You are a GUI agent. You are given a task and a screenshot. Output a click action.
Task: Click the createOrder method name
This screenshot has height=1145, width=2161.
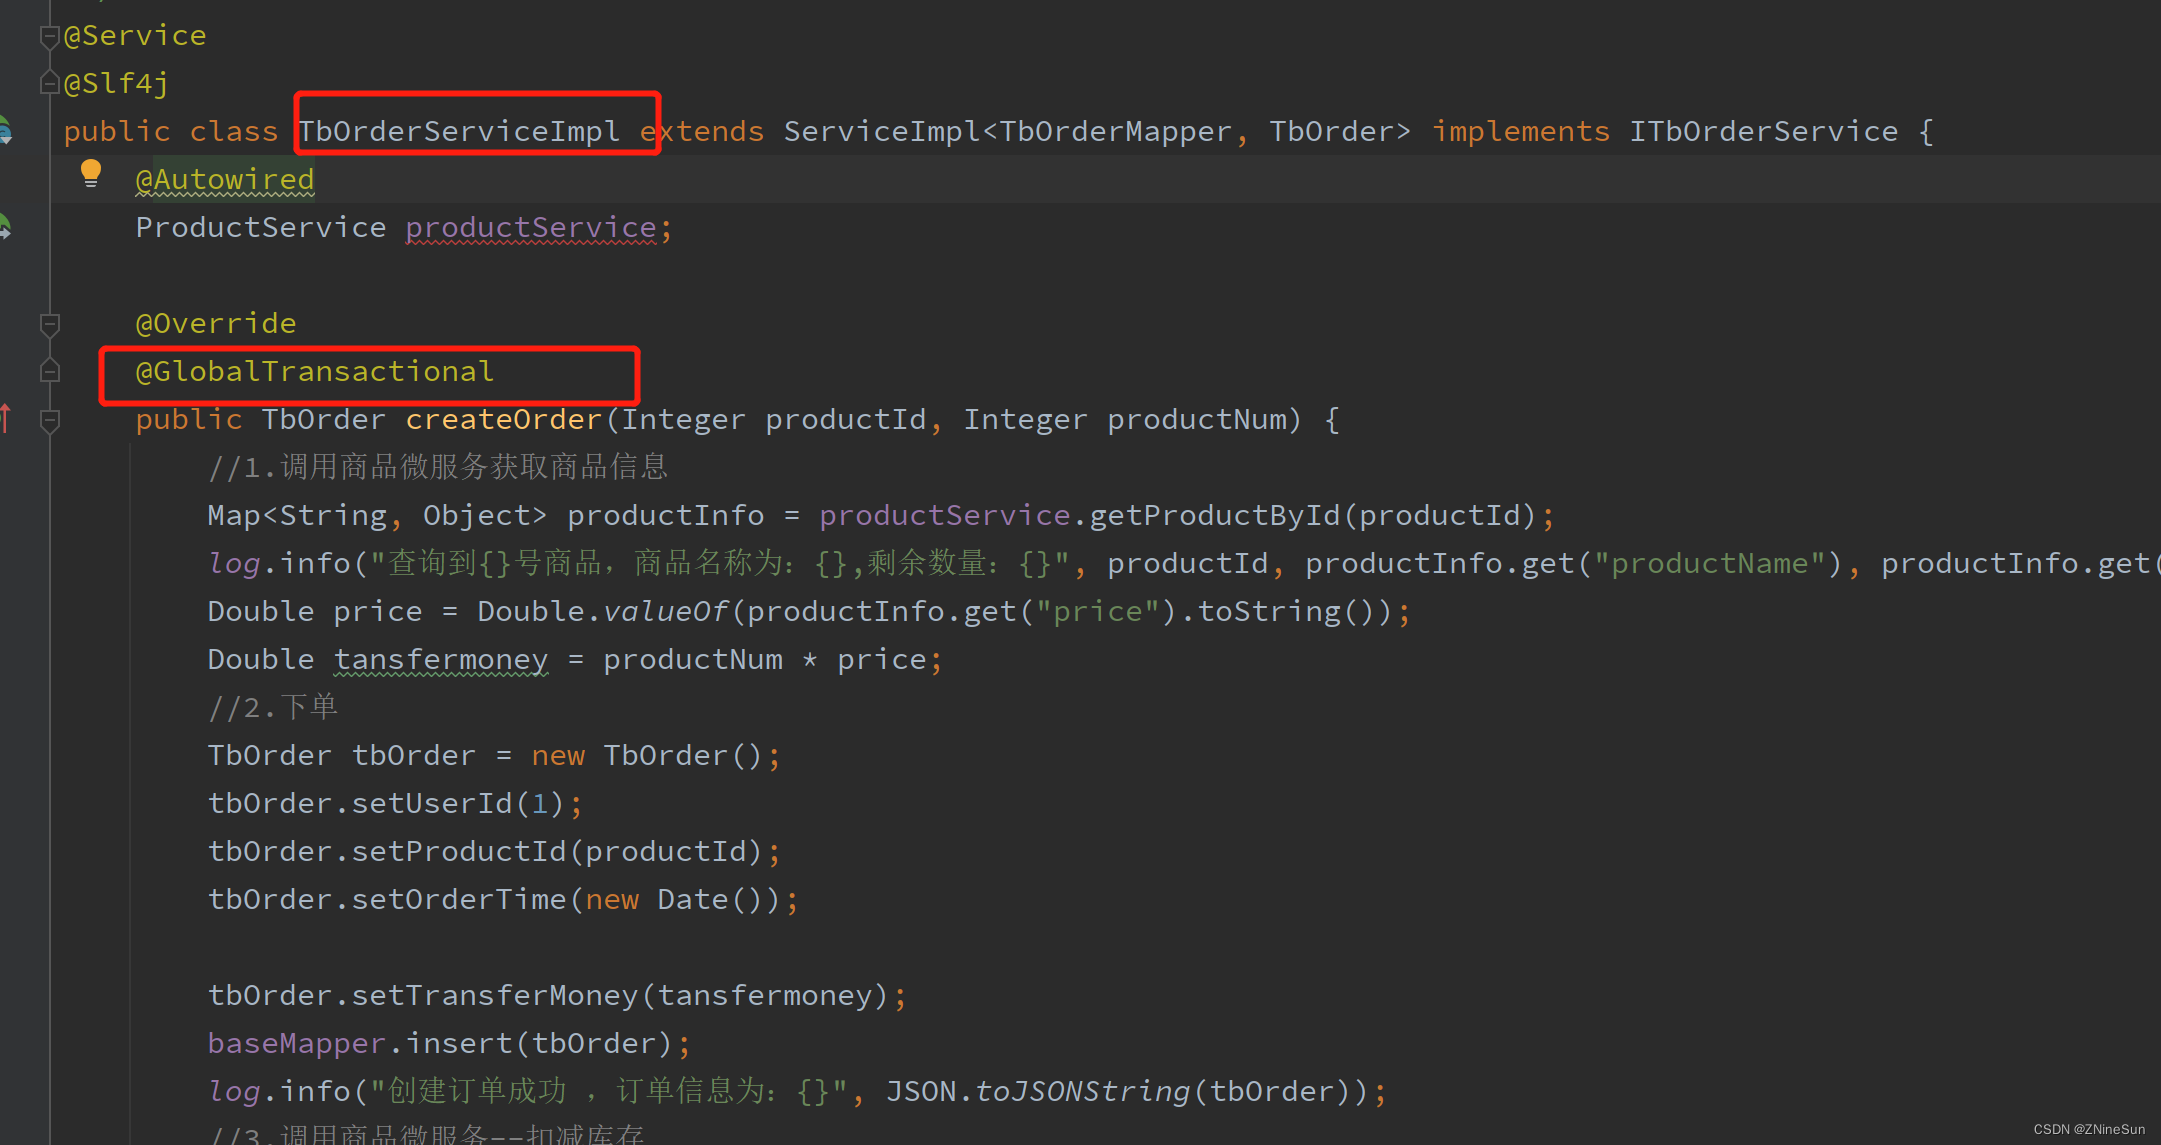pos(504,419)
